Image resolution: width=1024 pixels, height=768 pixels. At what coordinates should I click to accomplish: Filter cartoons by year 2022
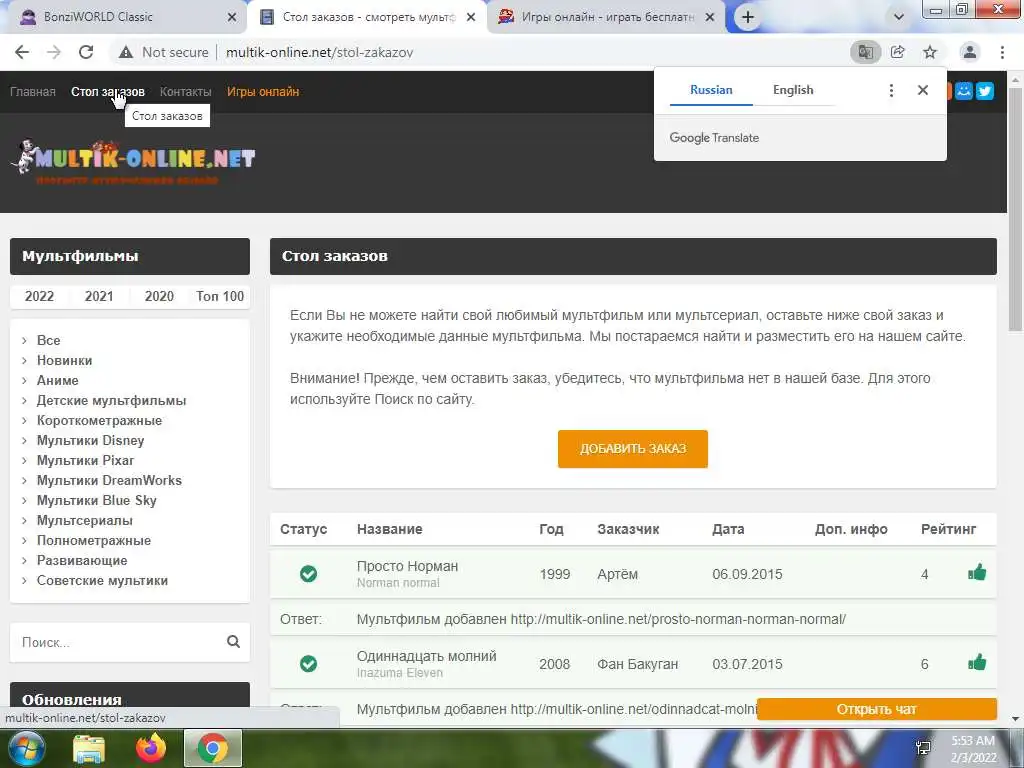(x=39, y=296)
